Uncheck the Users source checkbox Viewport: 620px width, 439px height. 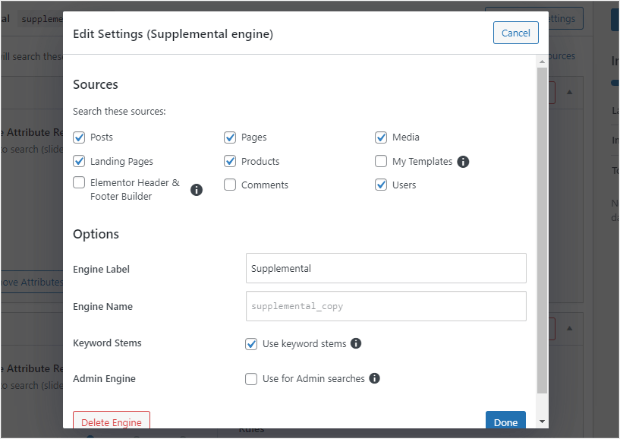click(x=381, y=185)
